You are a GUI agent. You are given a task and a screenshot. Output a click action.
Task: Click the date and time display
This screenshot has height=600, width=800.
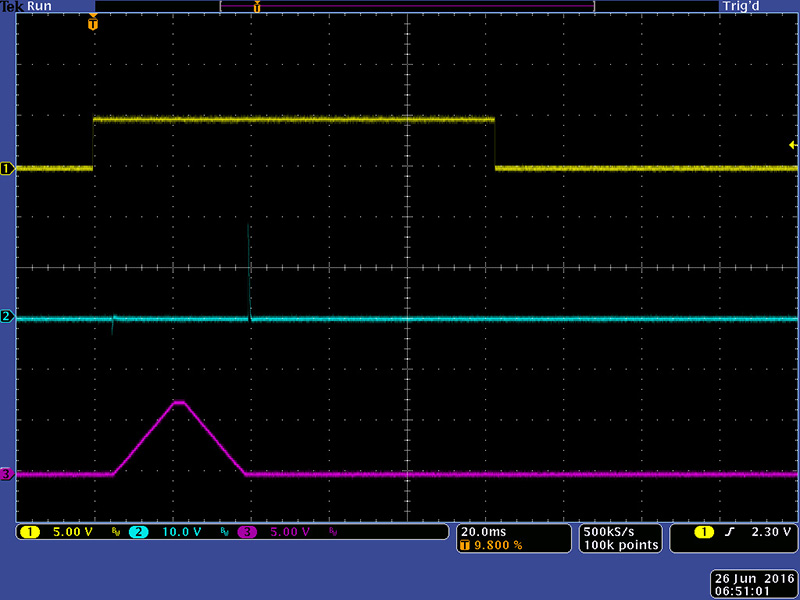tap(751, 585)
